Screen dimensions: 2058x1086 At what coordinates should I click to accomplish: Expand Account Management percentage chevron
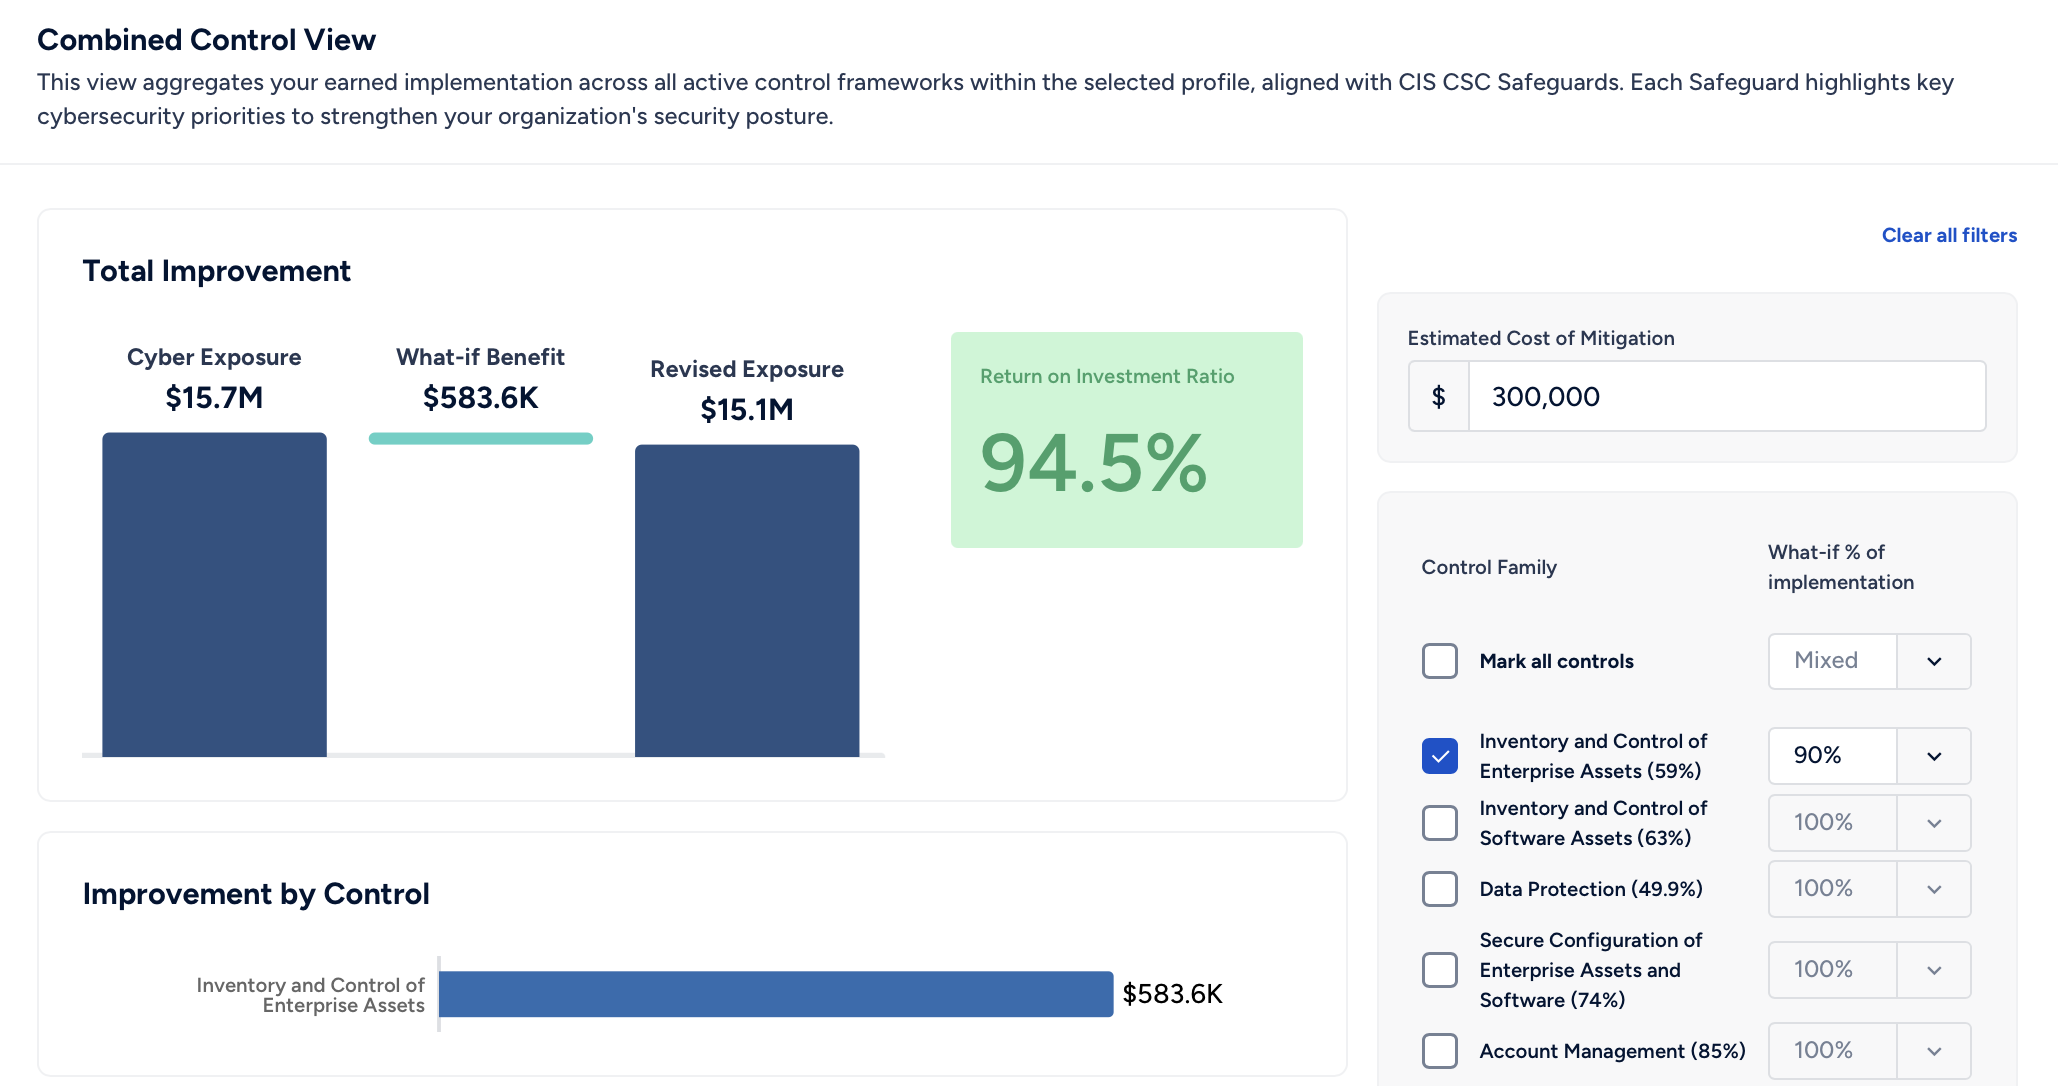[1933, 1051]
